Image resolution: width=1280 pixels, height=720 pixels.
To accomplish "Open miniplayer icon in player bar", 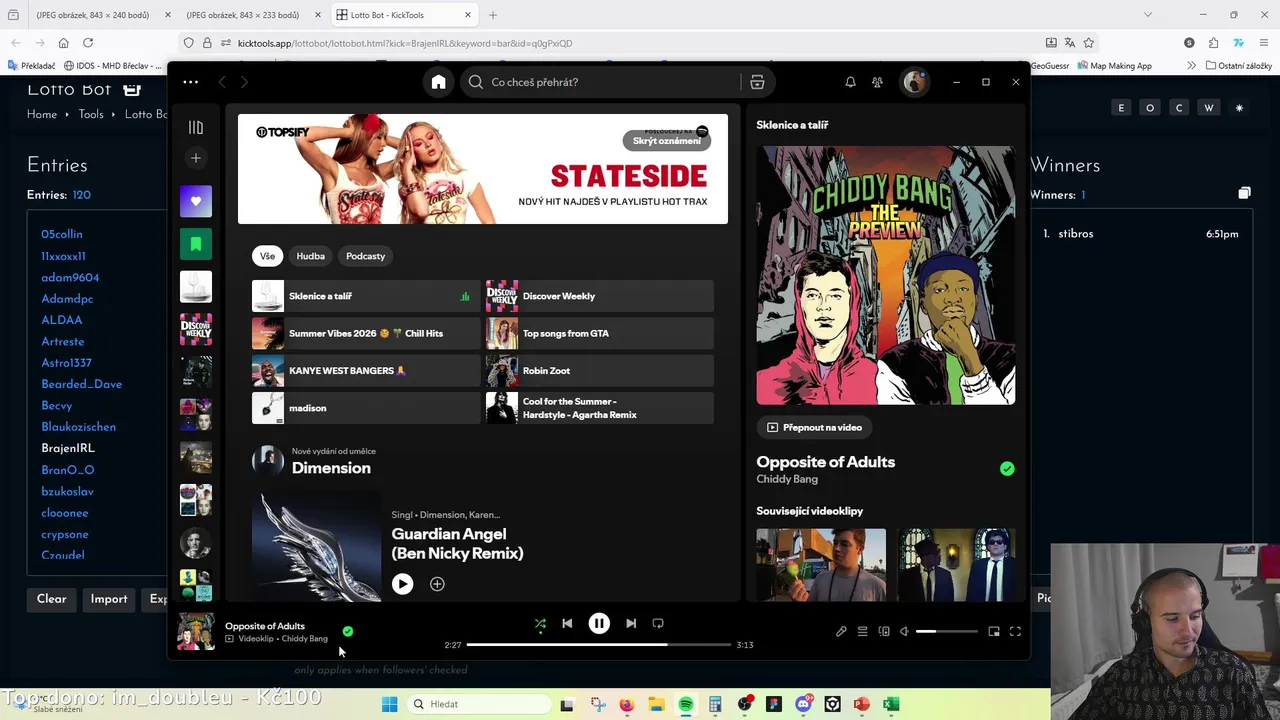I will point(994,631).
